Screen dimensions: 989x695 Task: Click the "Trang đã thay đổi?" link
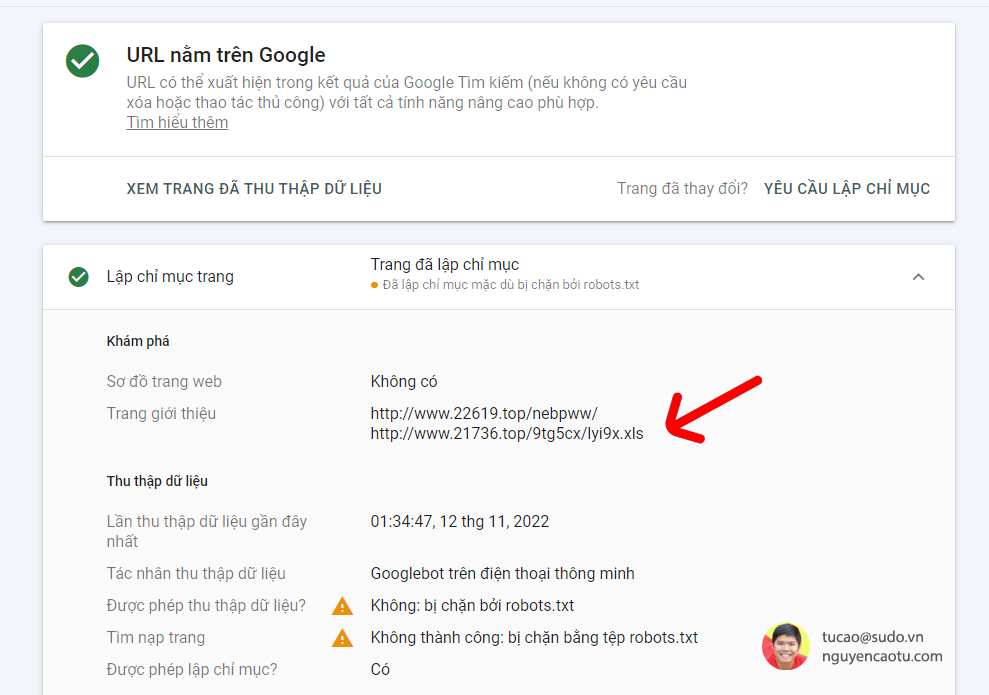click(x=682, y=188)
